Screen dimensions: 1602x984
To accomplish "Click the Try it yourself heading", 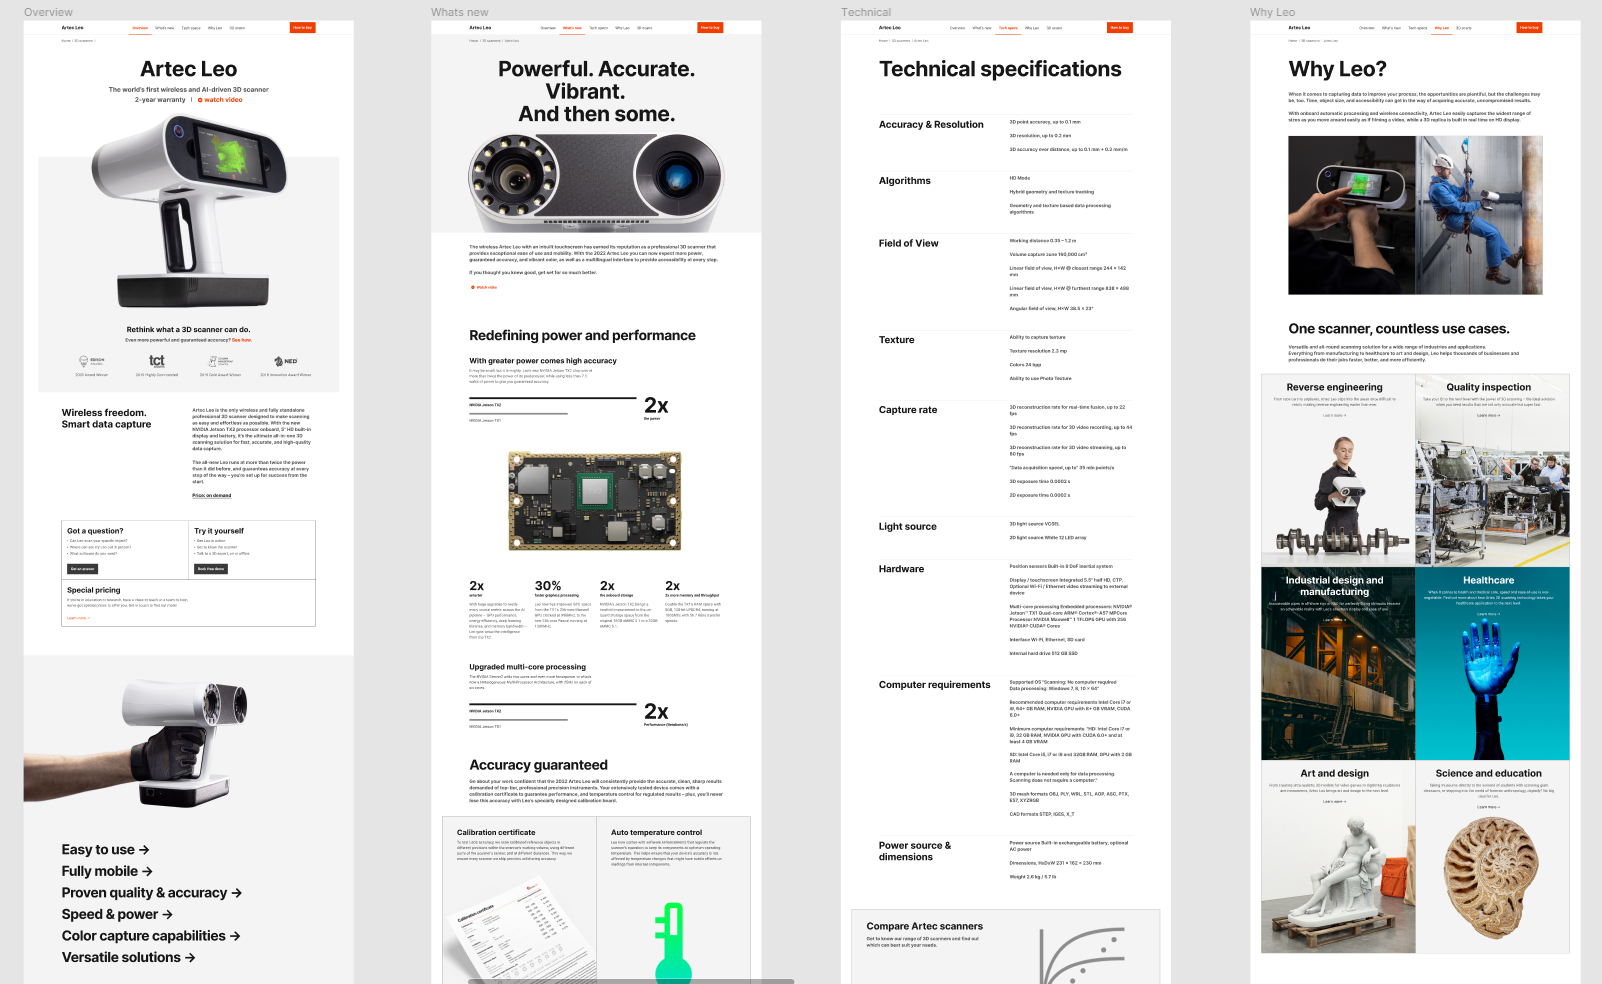I will (219, 531).
